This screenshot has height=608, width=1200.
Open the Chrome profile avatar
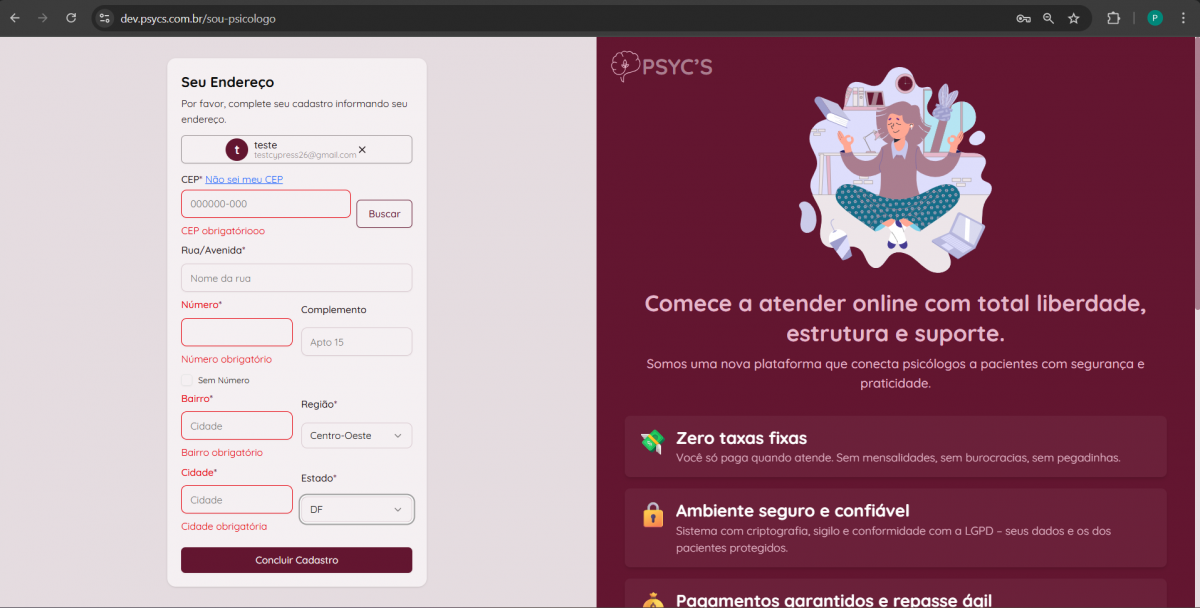[1155, 18]
